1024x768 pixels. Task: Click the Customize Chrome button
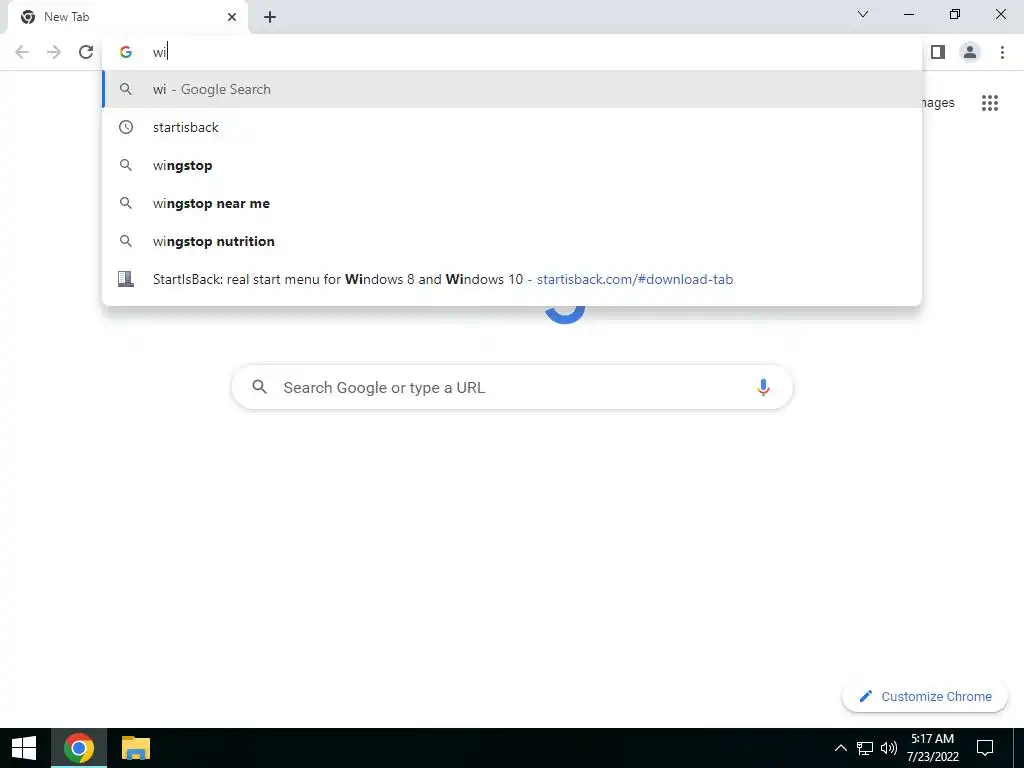pyautogui.click(x=925, y=696)
